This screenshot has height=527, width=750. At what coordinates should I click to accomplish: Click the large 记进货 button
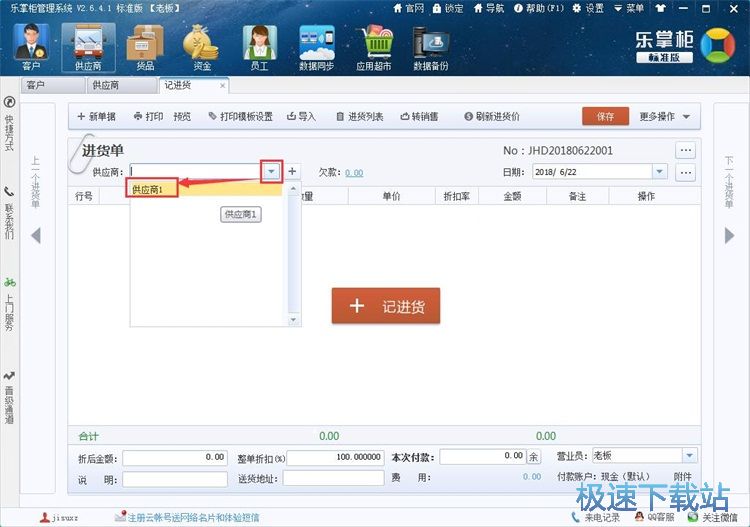[x=386, y=306]
